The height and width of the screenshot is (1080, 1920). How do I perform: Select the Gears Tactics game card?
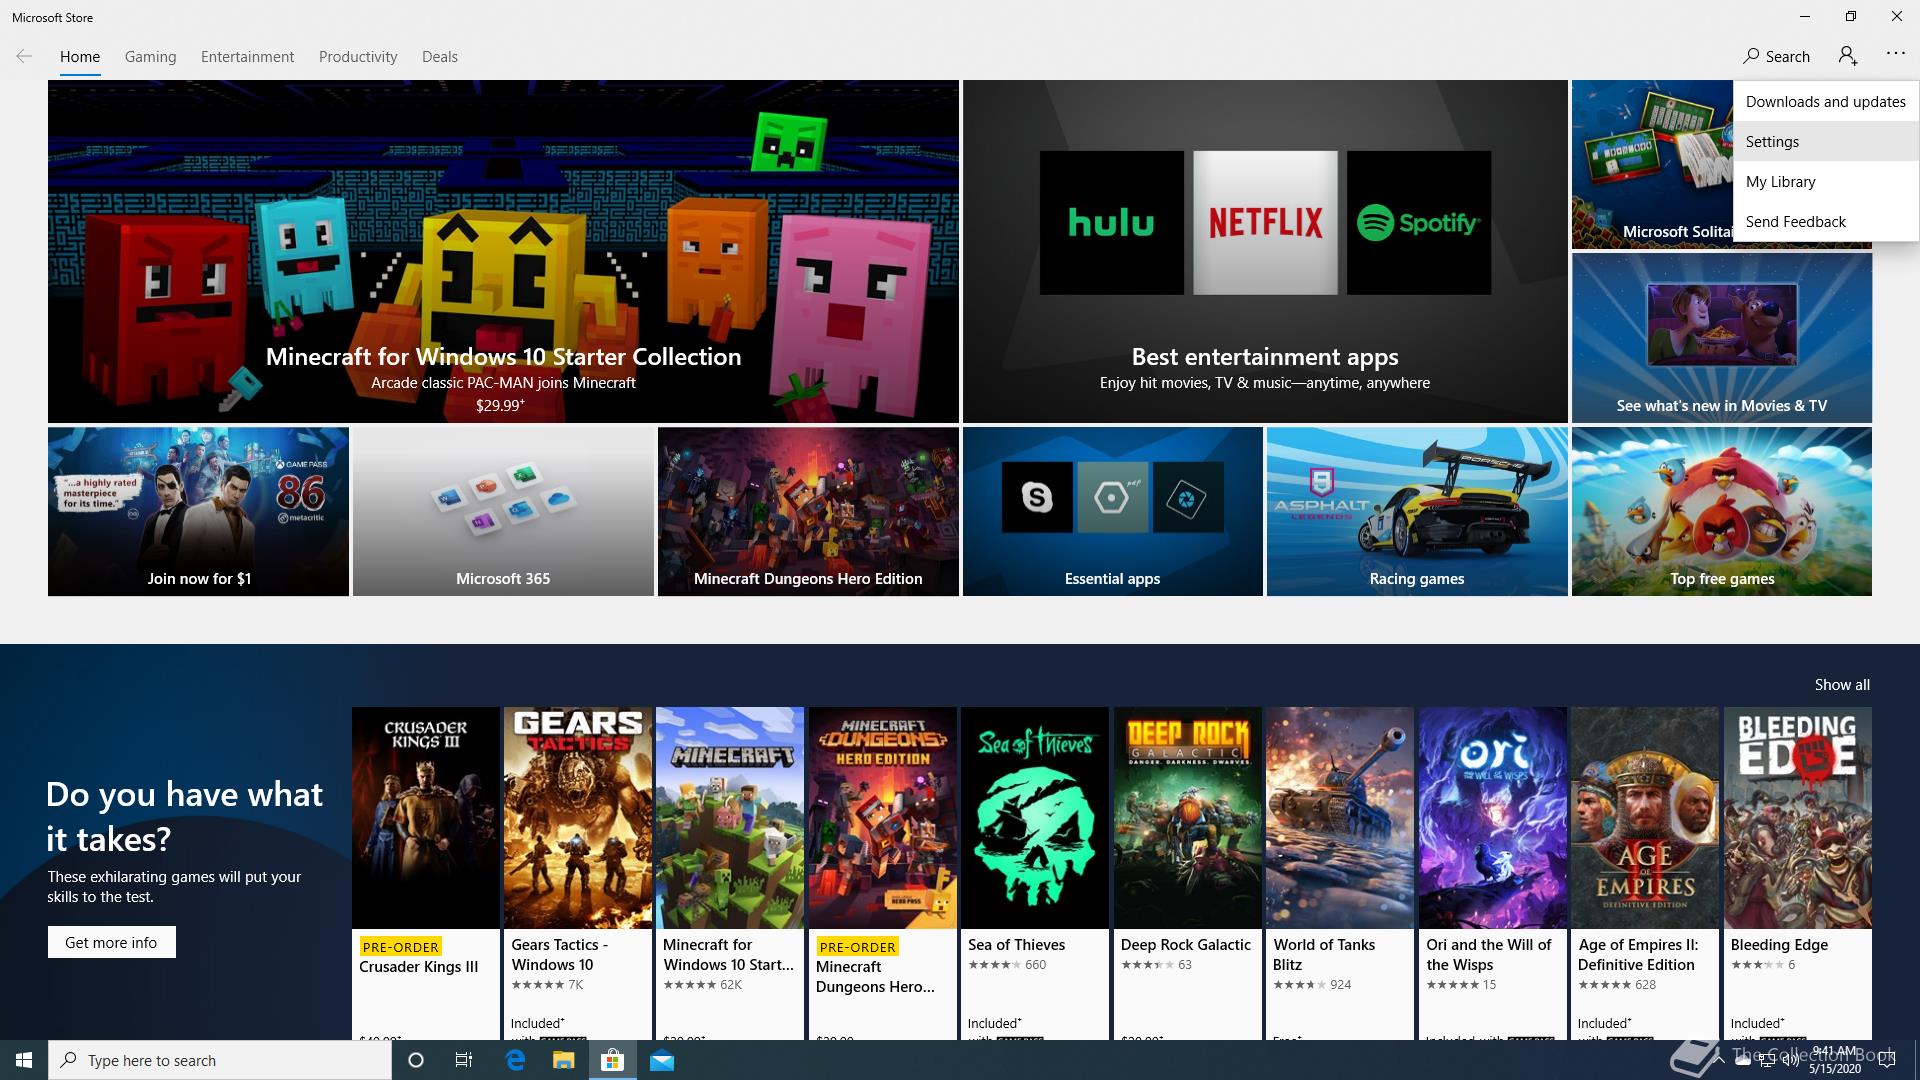[578, 873]
